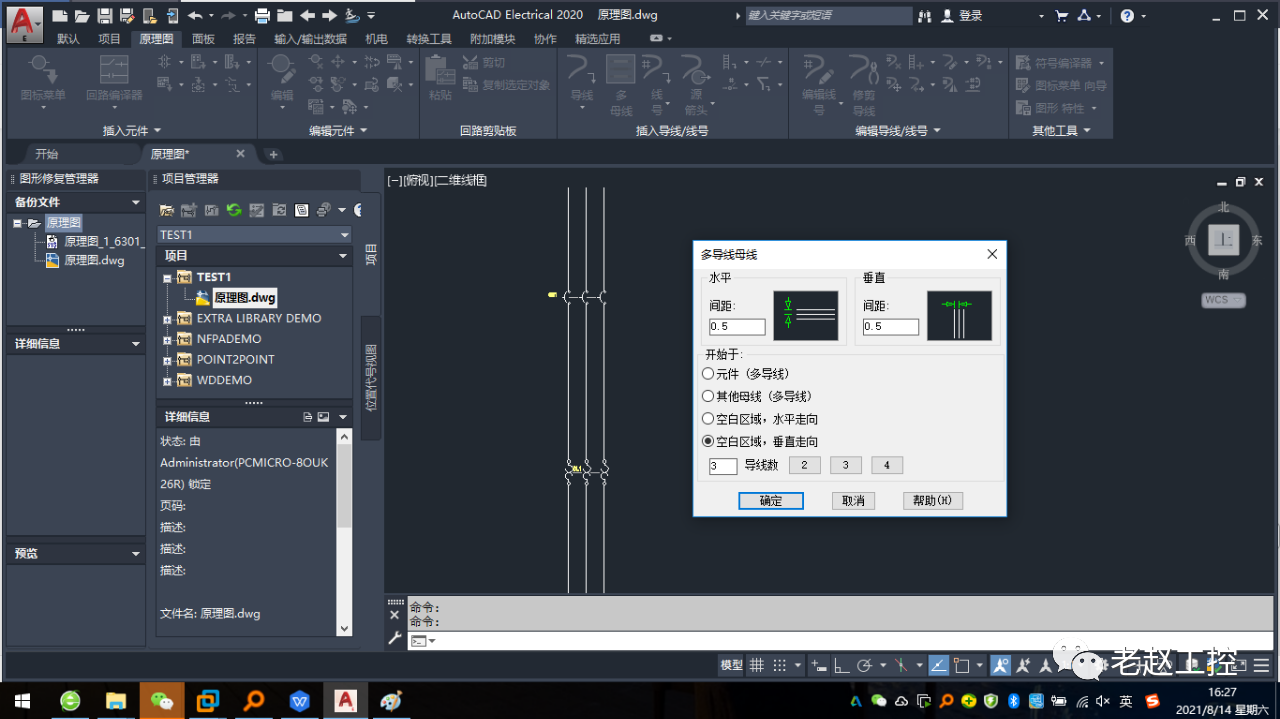Viewport: 1280px width, 719px height.
Task: Toggle the highlighted object snap tracking button
Action: pos(939,665)
